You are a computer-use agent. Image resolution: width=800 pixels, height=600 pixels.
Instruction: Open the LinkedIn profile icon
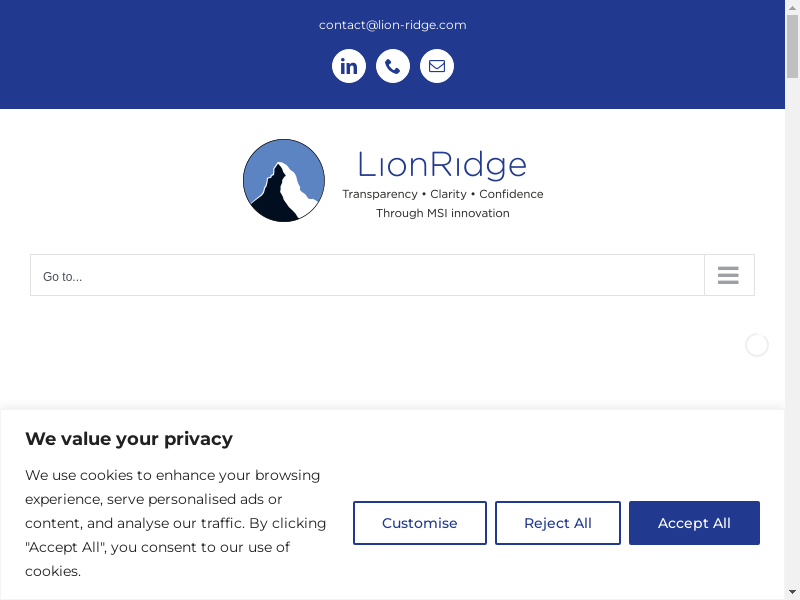[349, 67]
